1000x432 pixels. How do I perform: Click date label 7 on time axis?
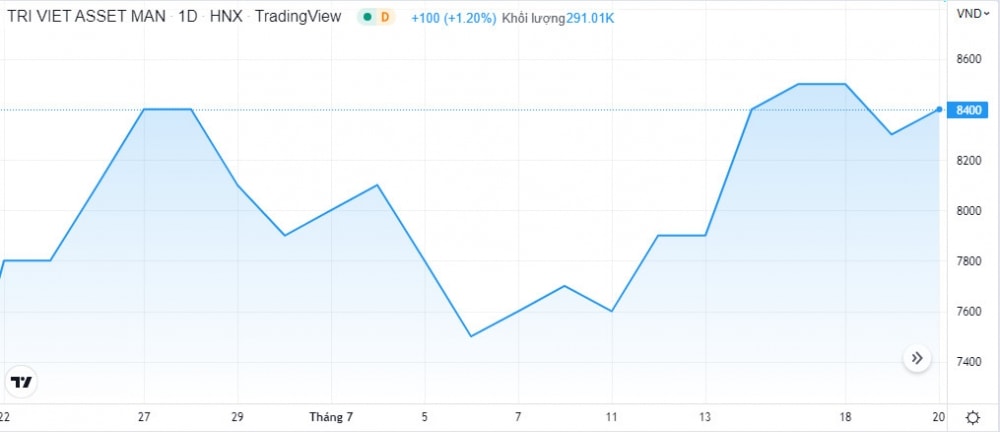point(518,417)
